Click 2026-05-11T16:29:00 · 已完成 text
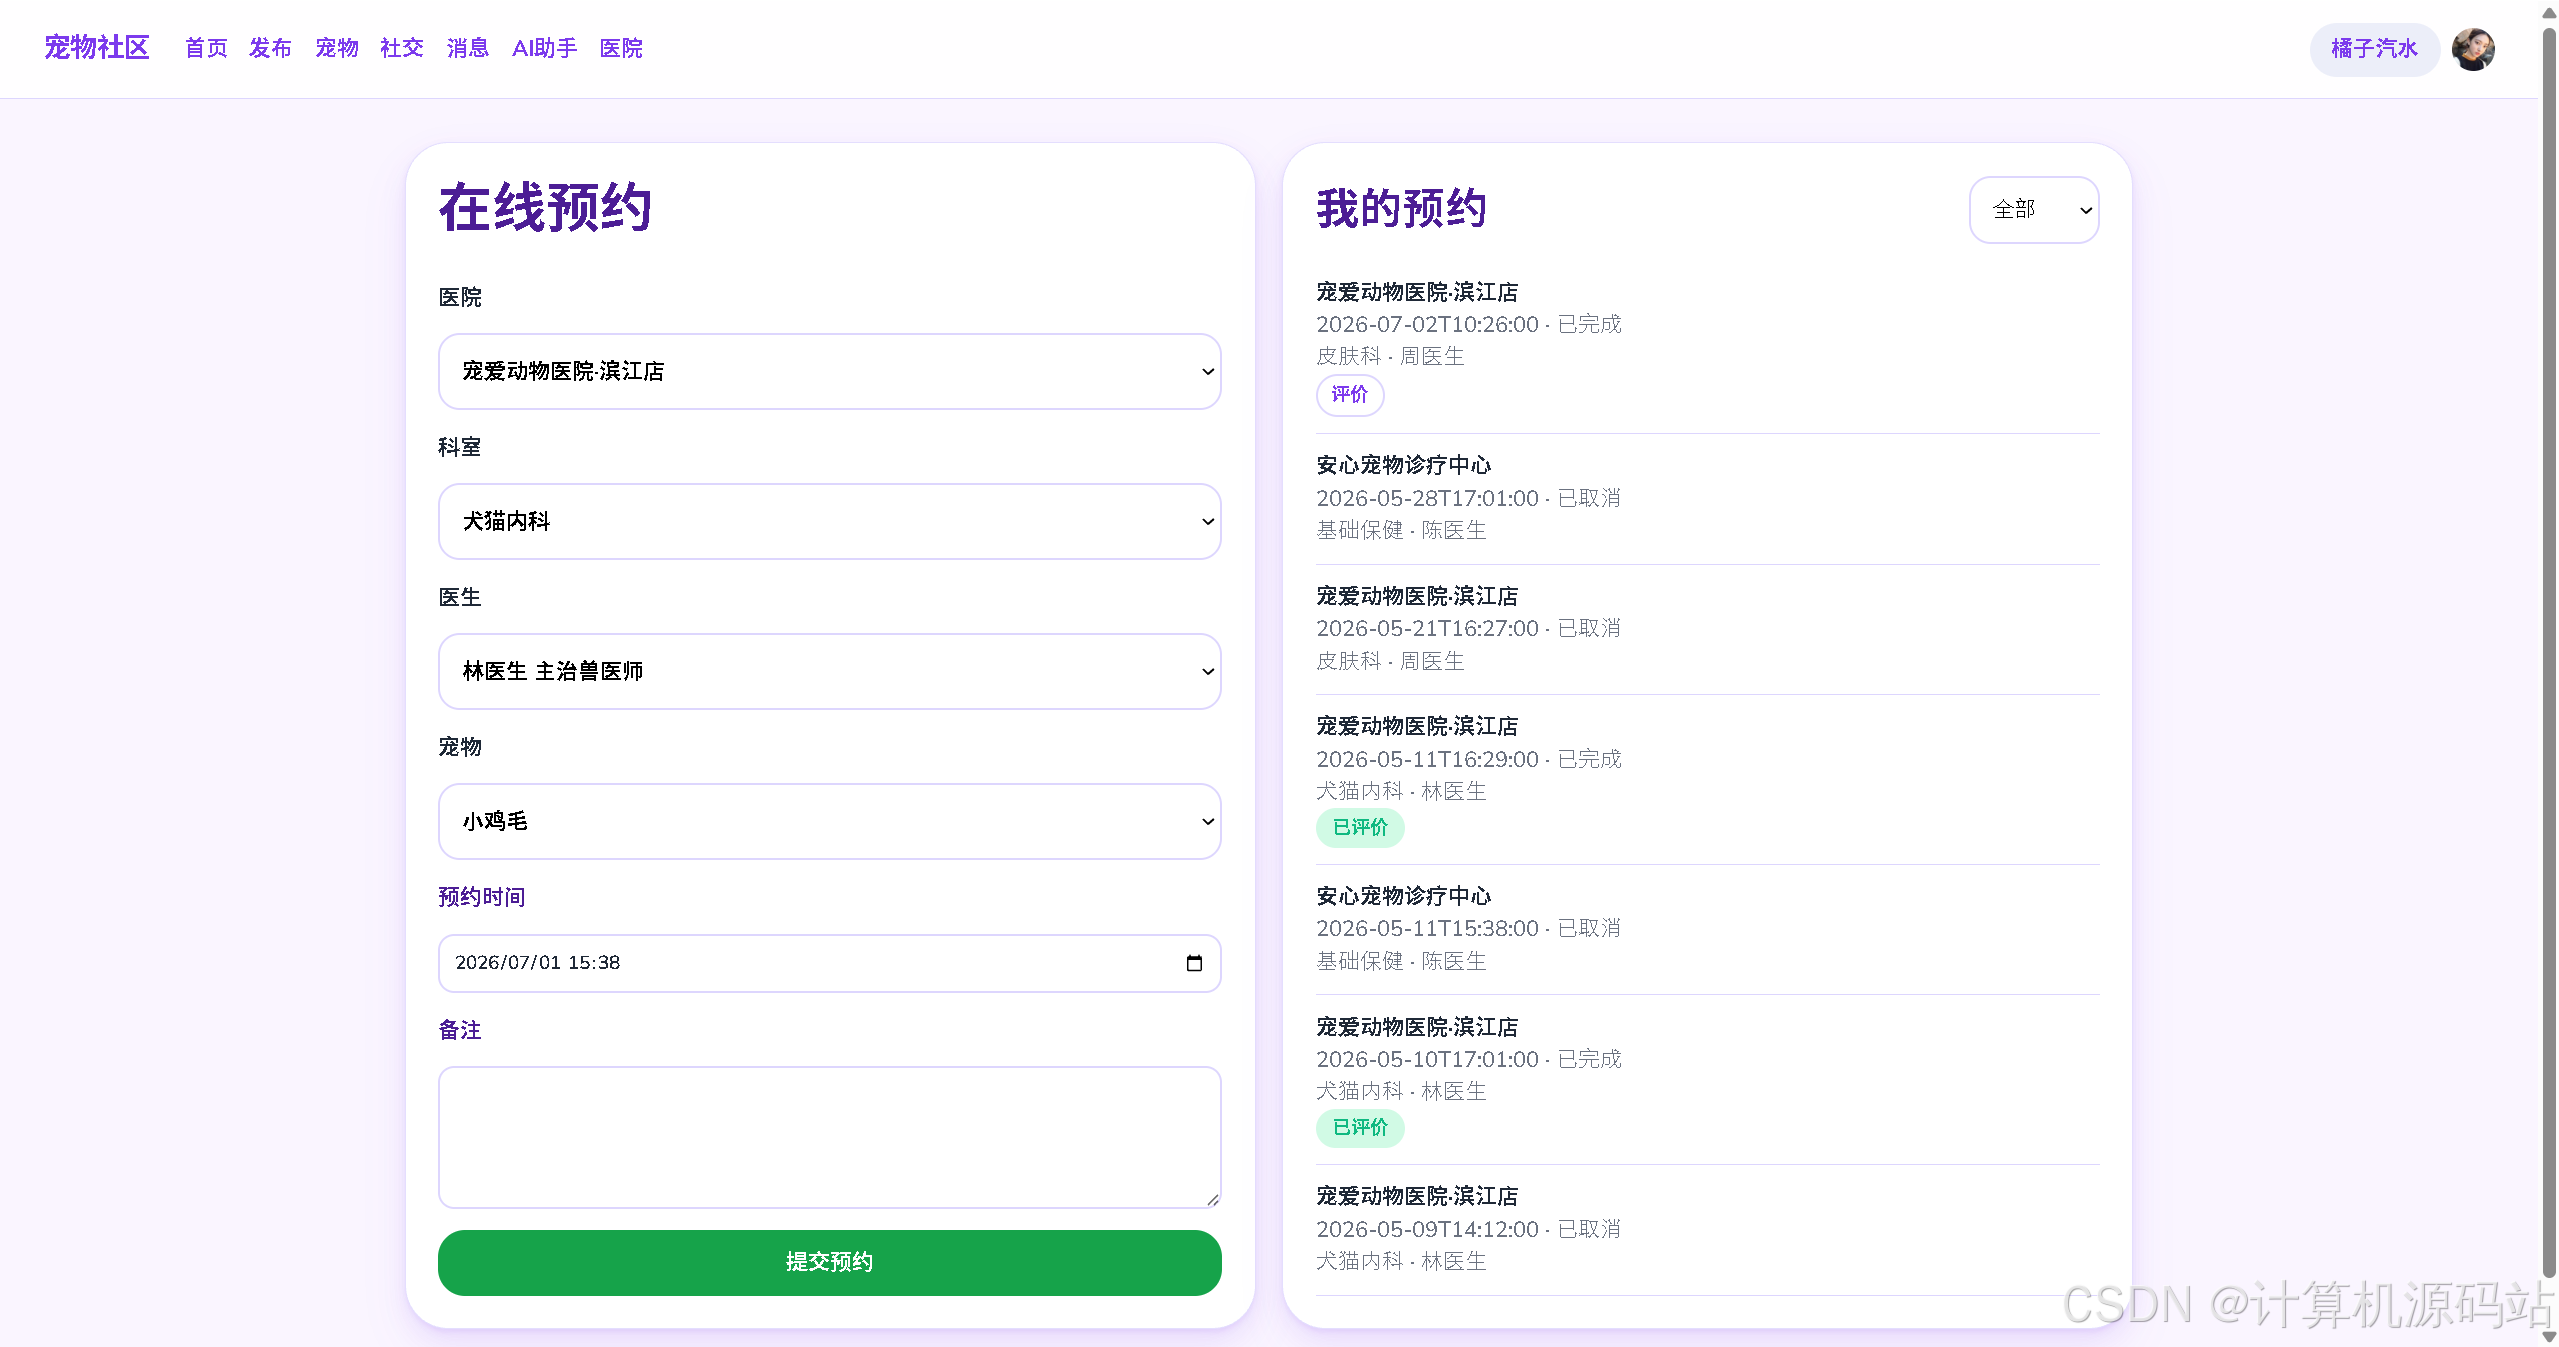Screen dimensions: 2559x1347 [x=1468, y=759]
